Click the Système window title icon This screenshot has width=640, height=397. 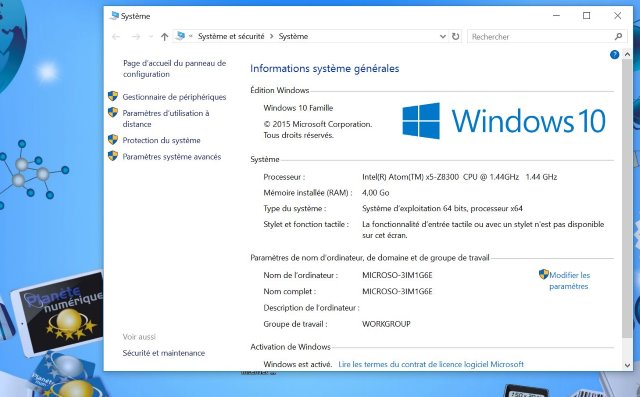[x=114, y=16]
